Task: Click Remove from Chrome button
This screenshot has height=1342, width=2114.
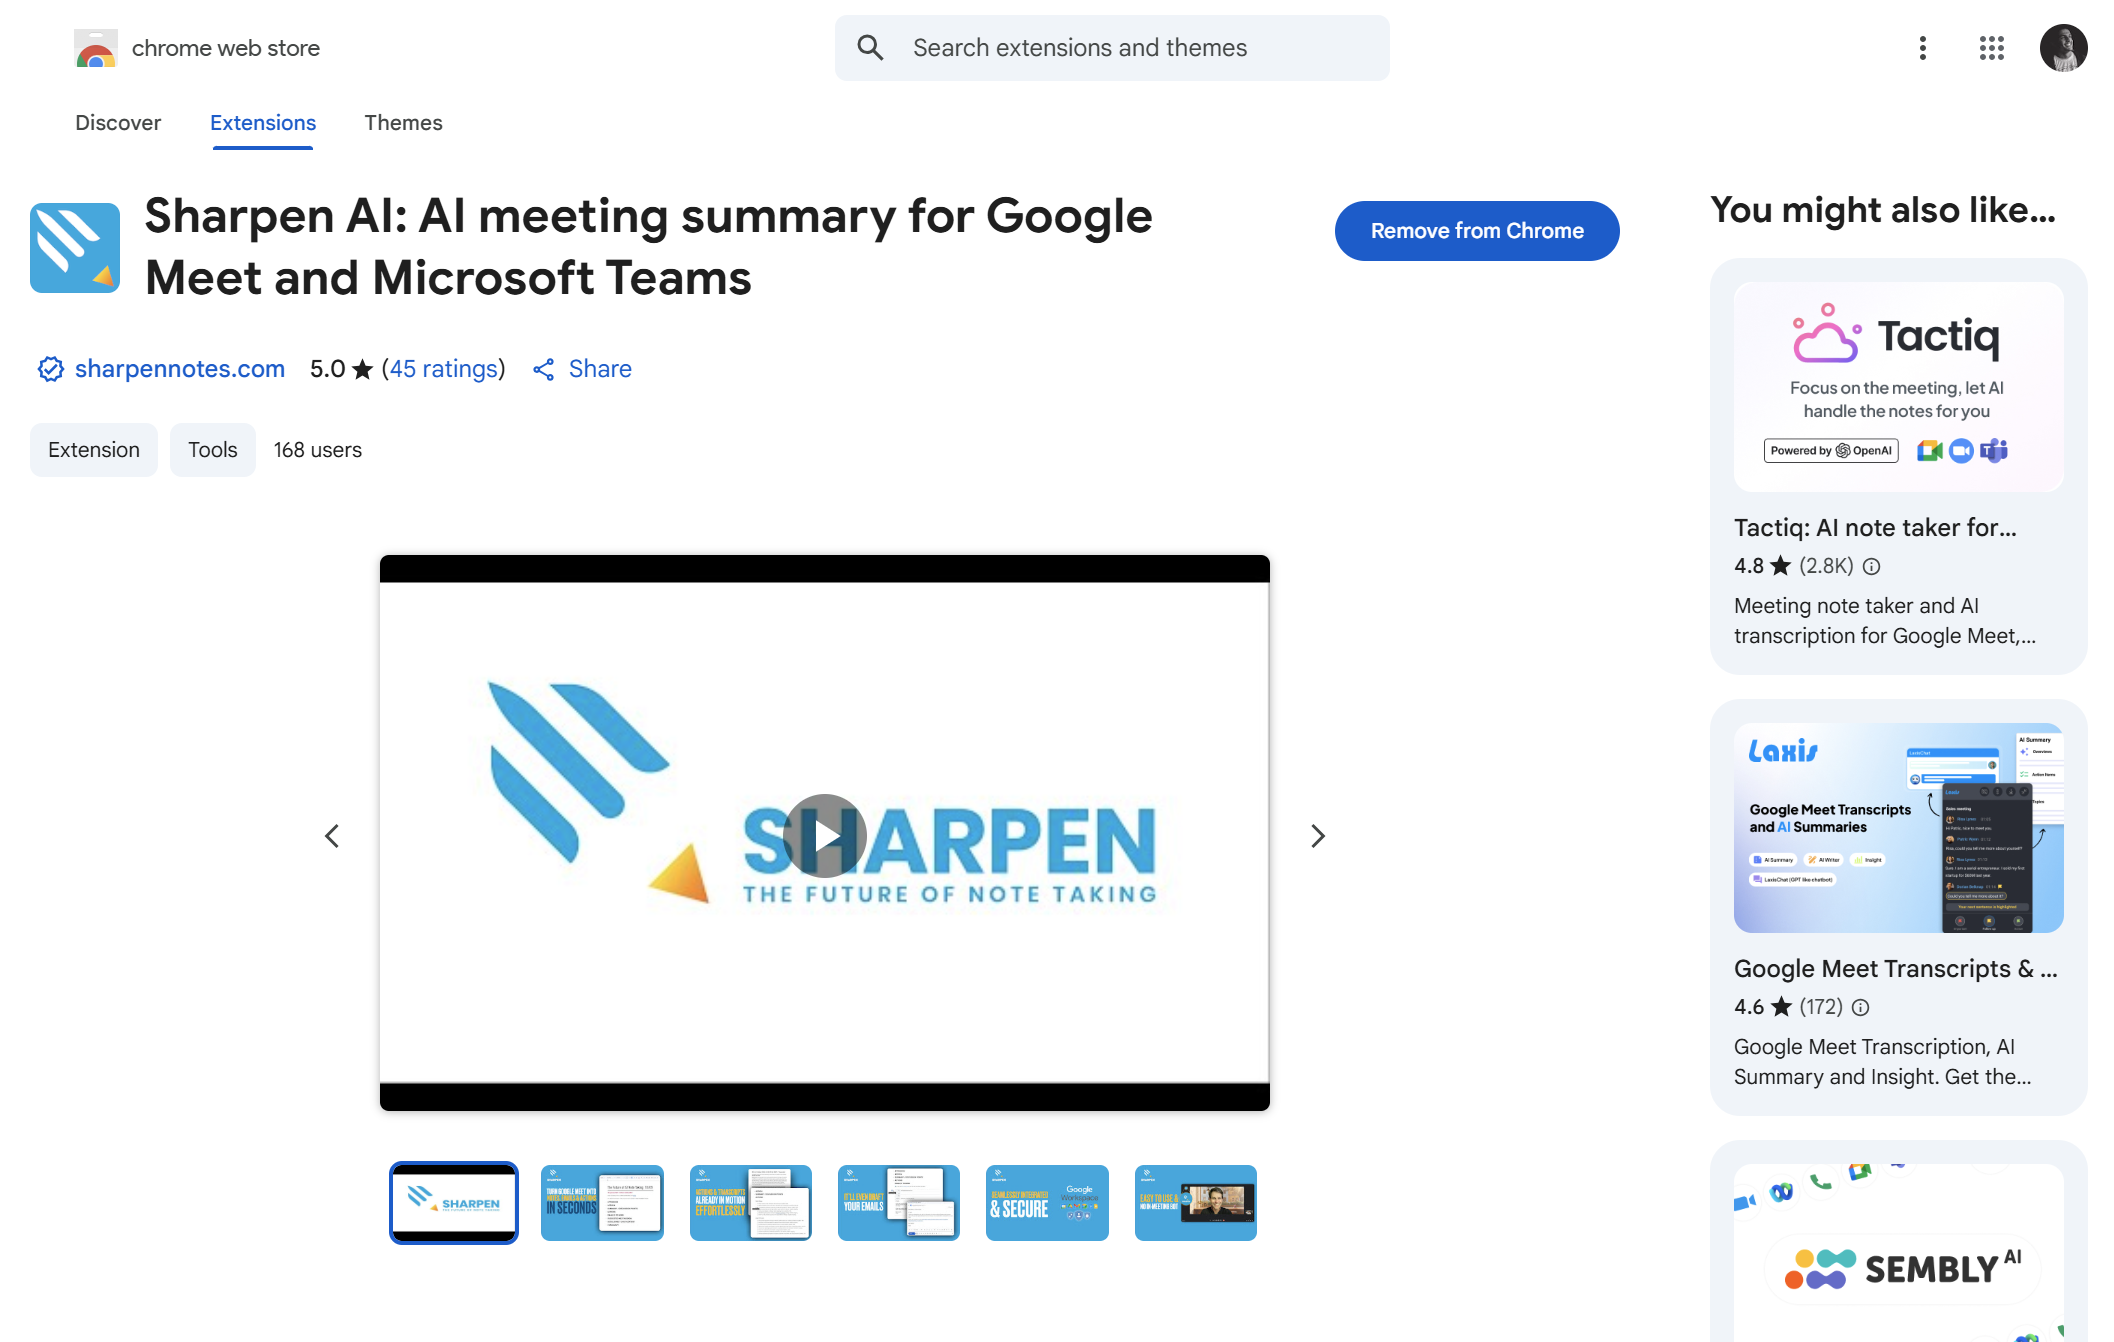Action: coord(1477,231)
